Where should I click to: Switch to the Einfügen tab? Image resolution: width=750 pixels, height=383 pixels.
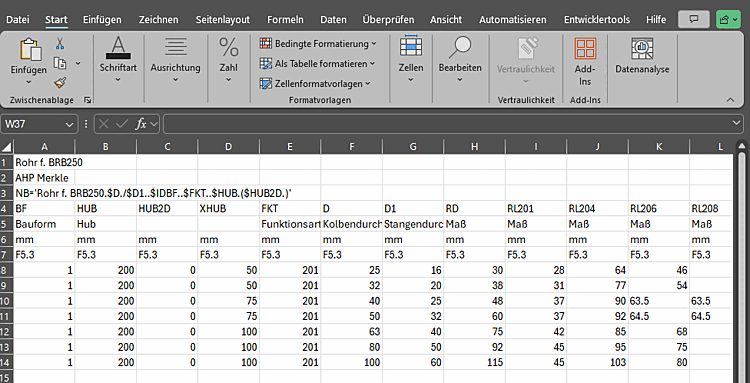[x=102, y=20]
